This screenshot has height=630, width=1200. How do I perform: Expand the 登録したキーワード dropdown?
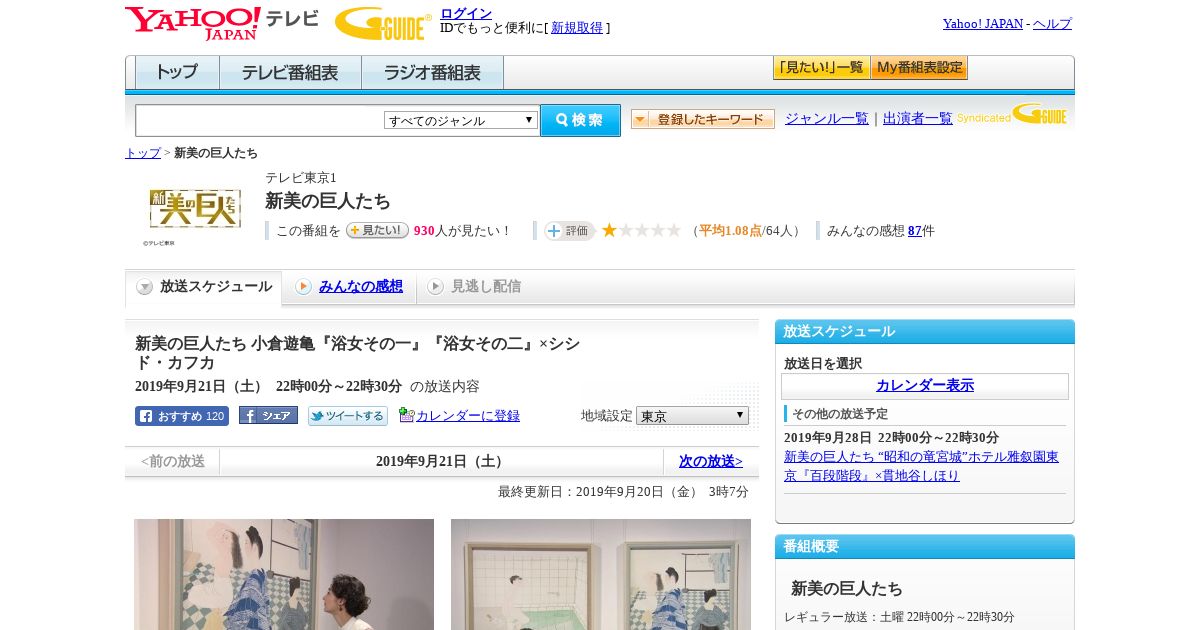(702, 119)
